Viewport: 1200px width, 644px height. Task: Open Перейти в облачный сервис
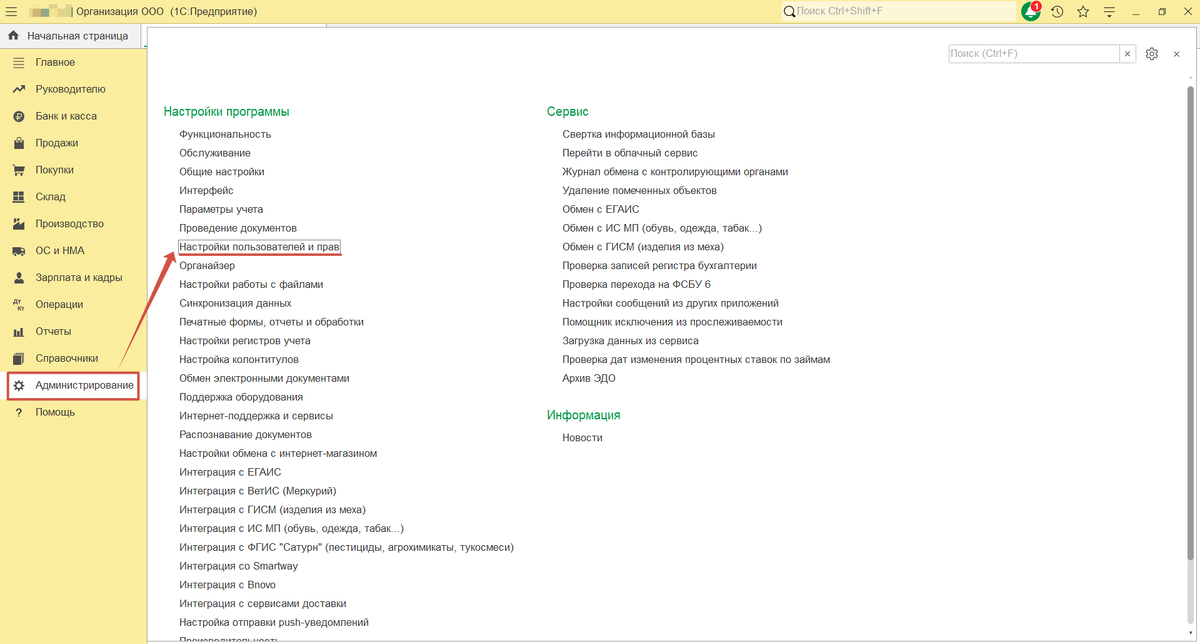pyautogui.click(x=630, y=153)
